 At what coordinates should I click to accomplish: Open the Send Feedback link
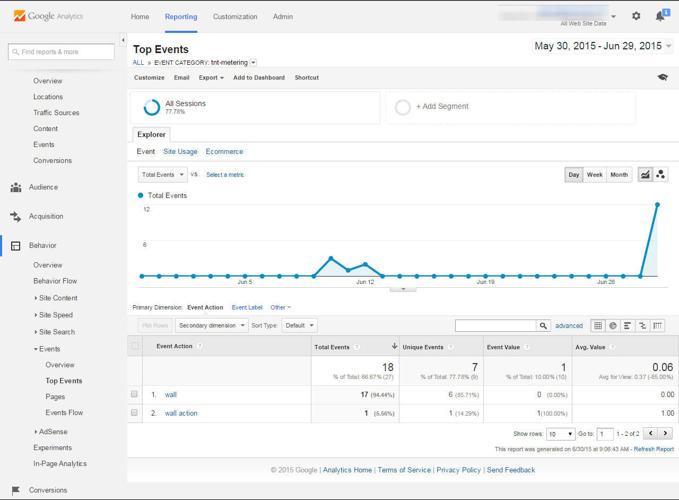point(510,470)
